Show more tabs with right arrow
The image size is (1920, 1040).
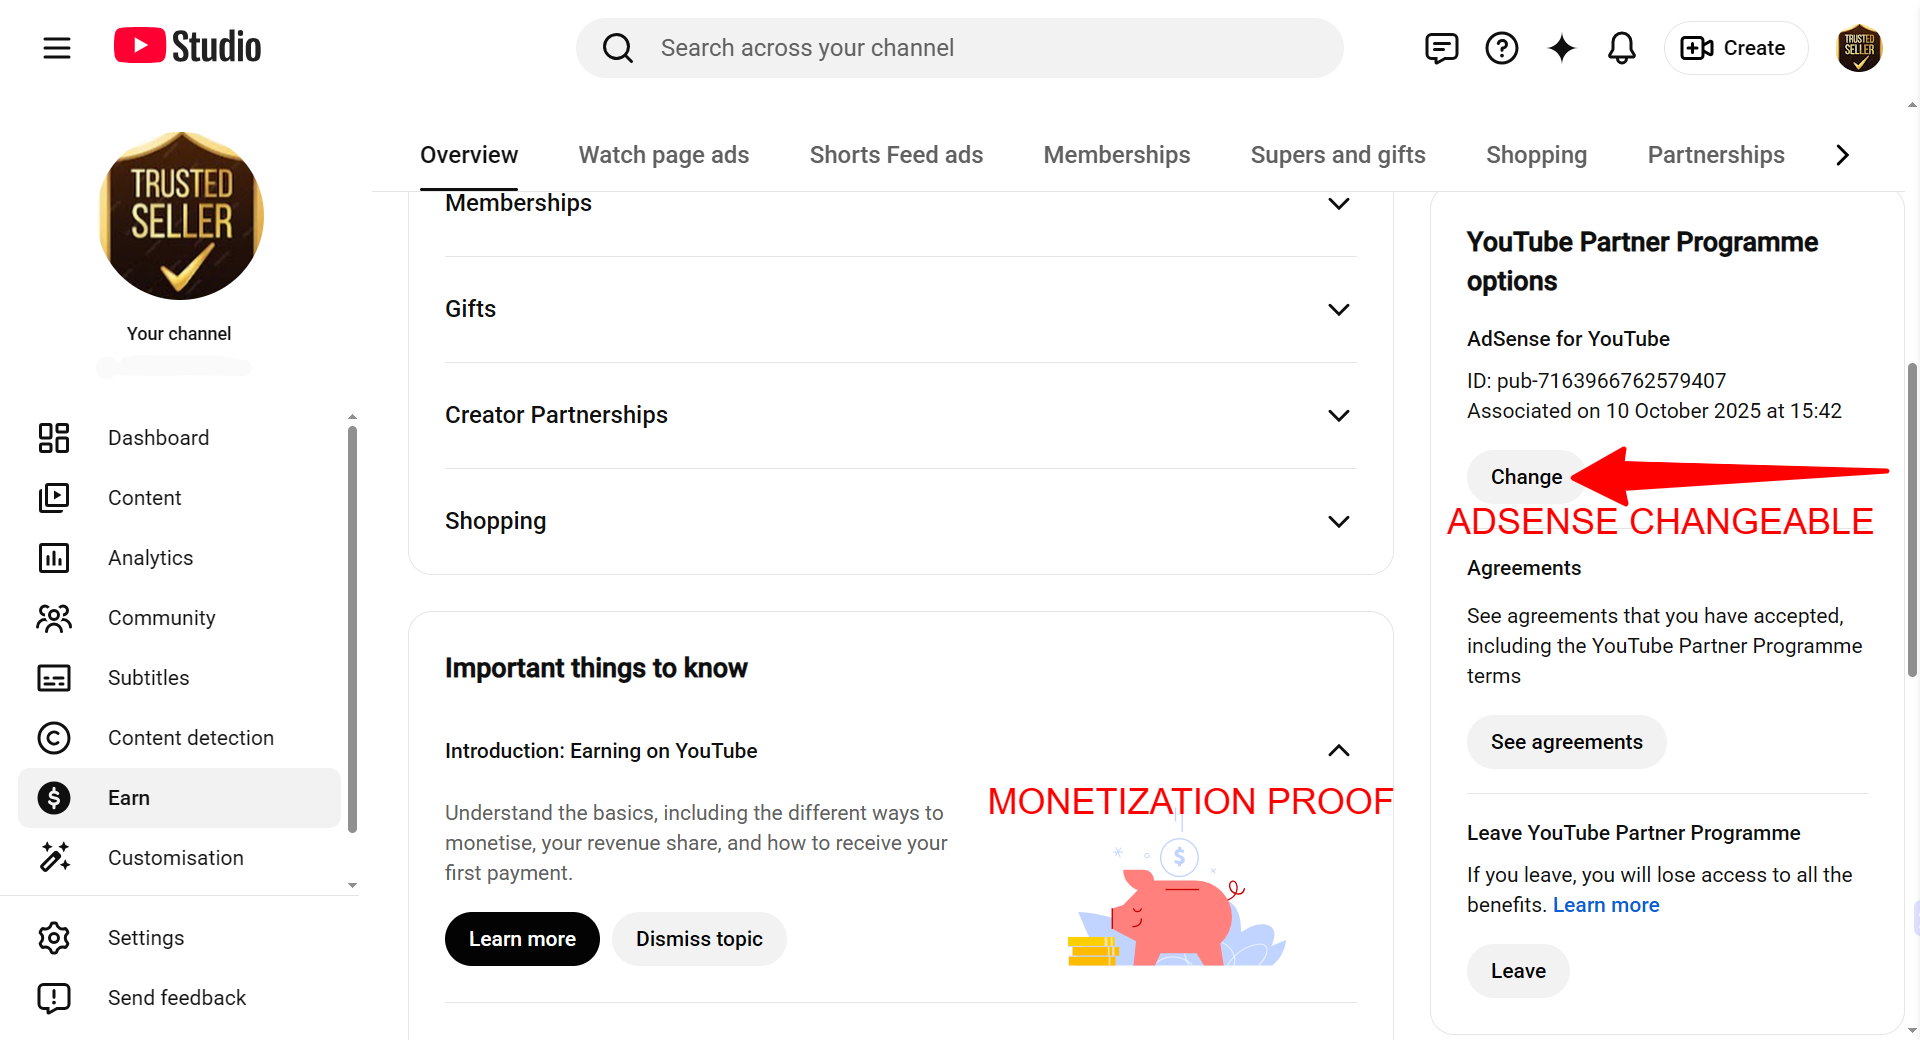1842,155
